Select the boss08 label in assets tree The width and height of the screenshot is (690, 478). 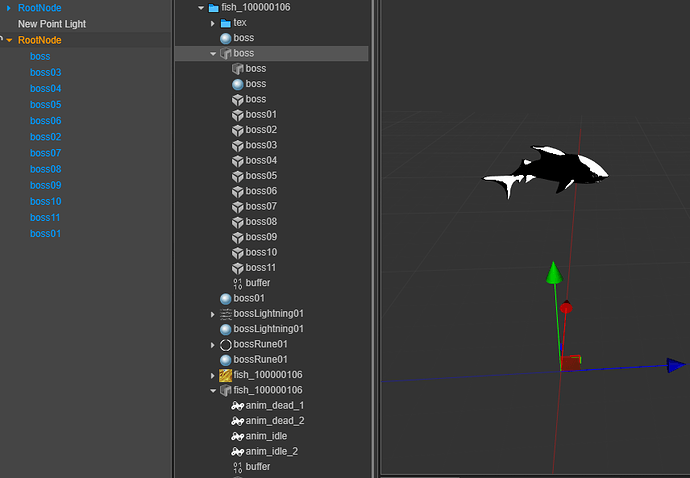tap(261, 222)
